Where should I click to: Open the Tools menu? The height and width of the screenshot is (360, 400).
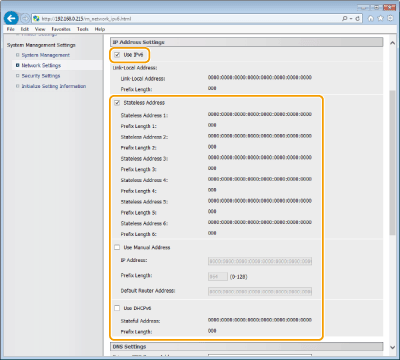click(83, 29)
